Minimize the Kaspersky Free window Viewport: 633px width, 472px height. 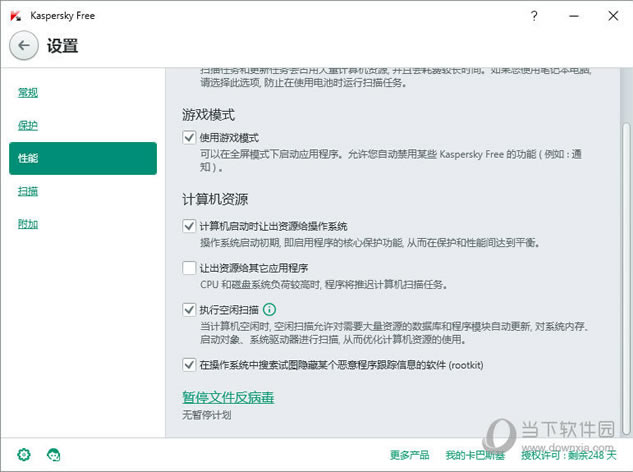pyautogui.click(x=574, y=16)
